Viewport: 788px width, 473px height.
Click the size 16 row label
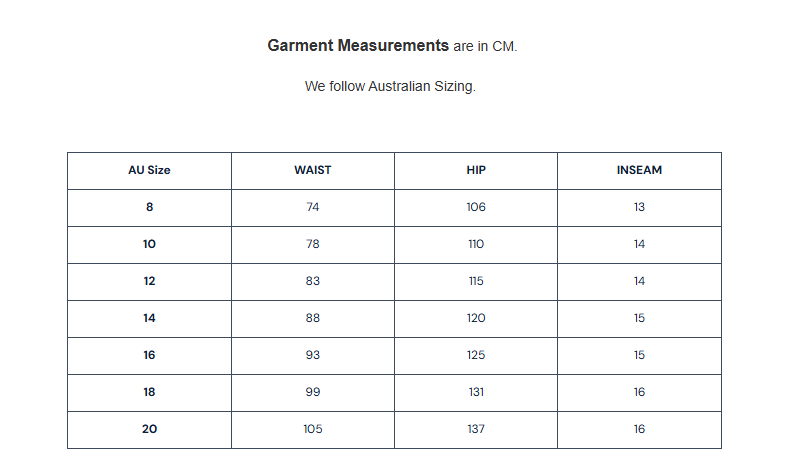[149, 355]
